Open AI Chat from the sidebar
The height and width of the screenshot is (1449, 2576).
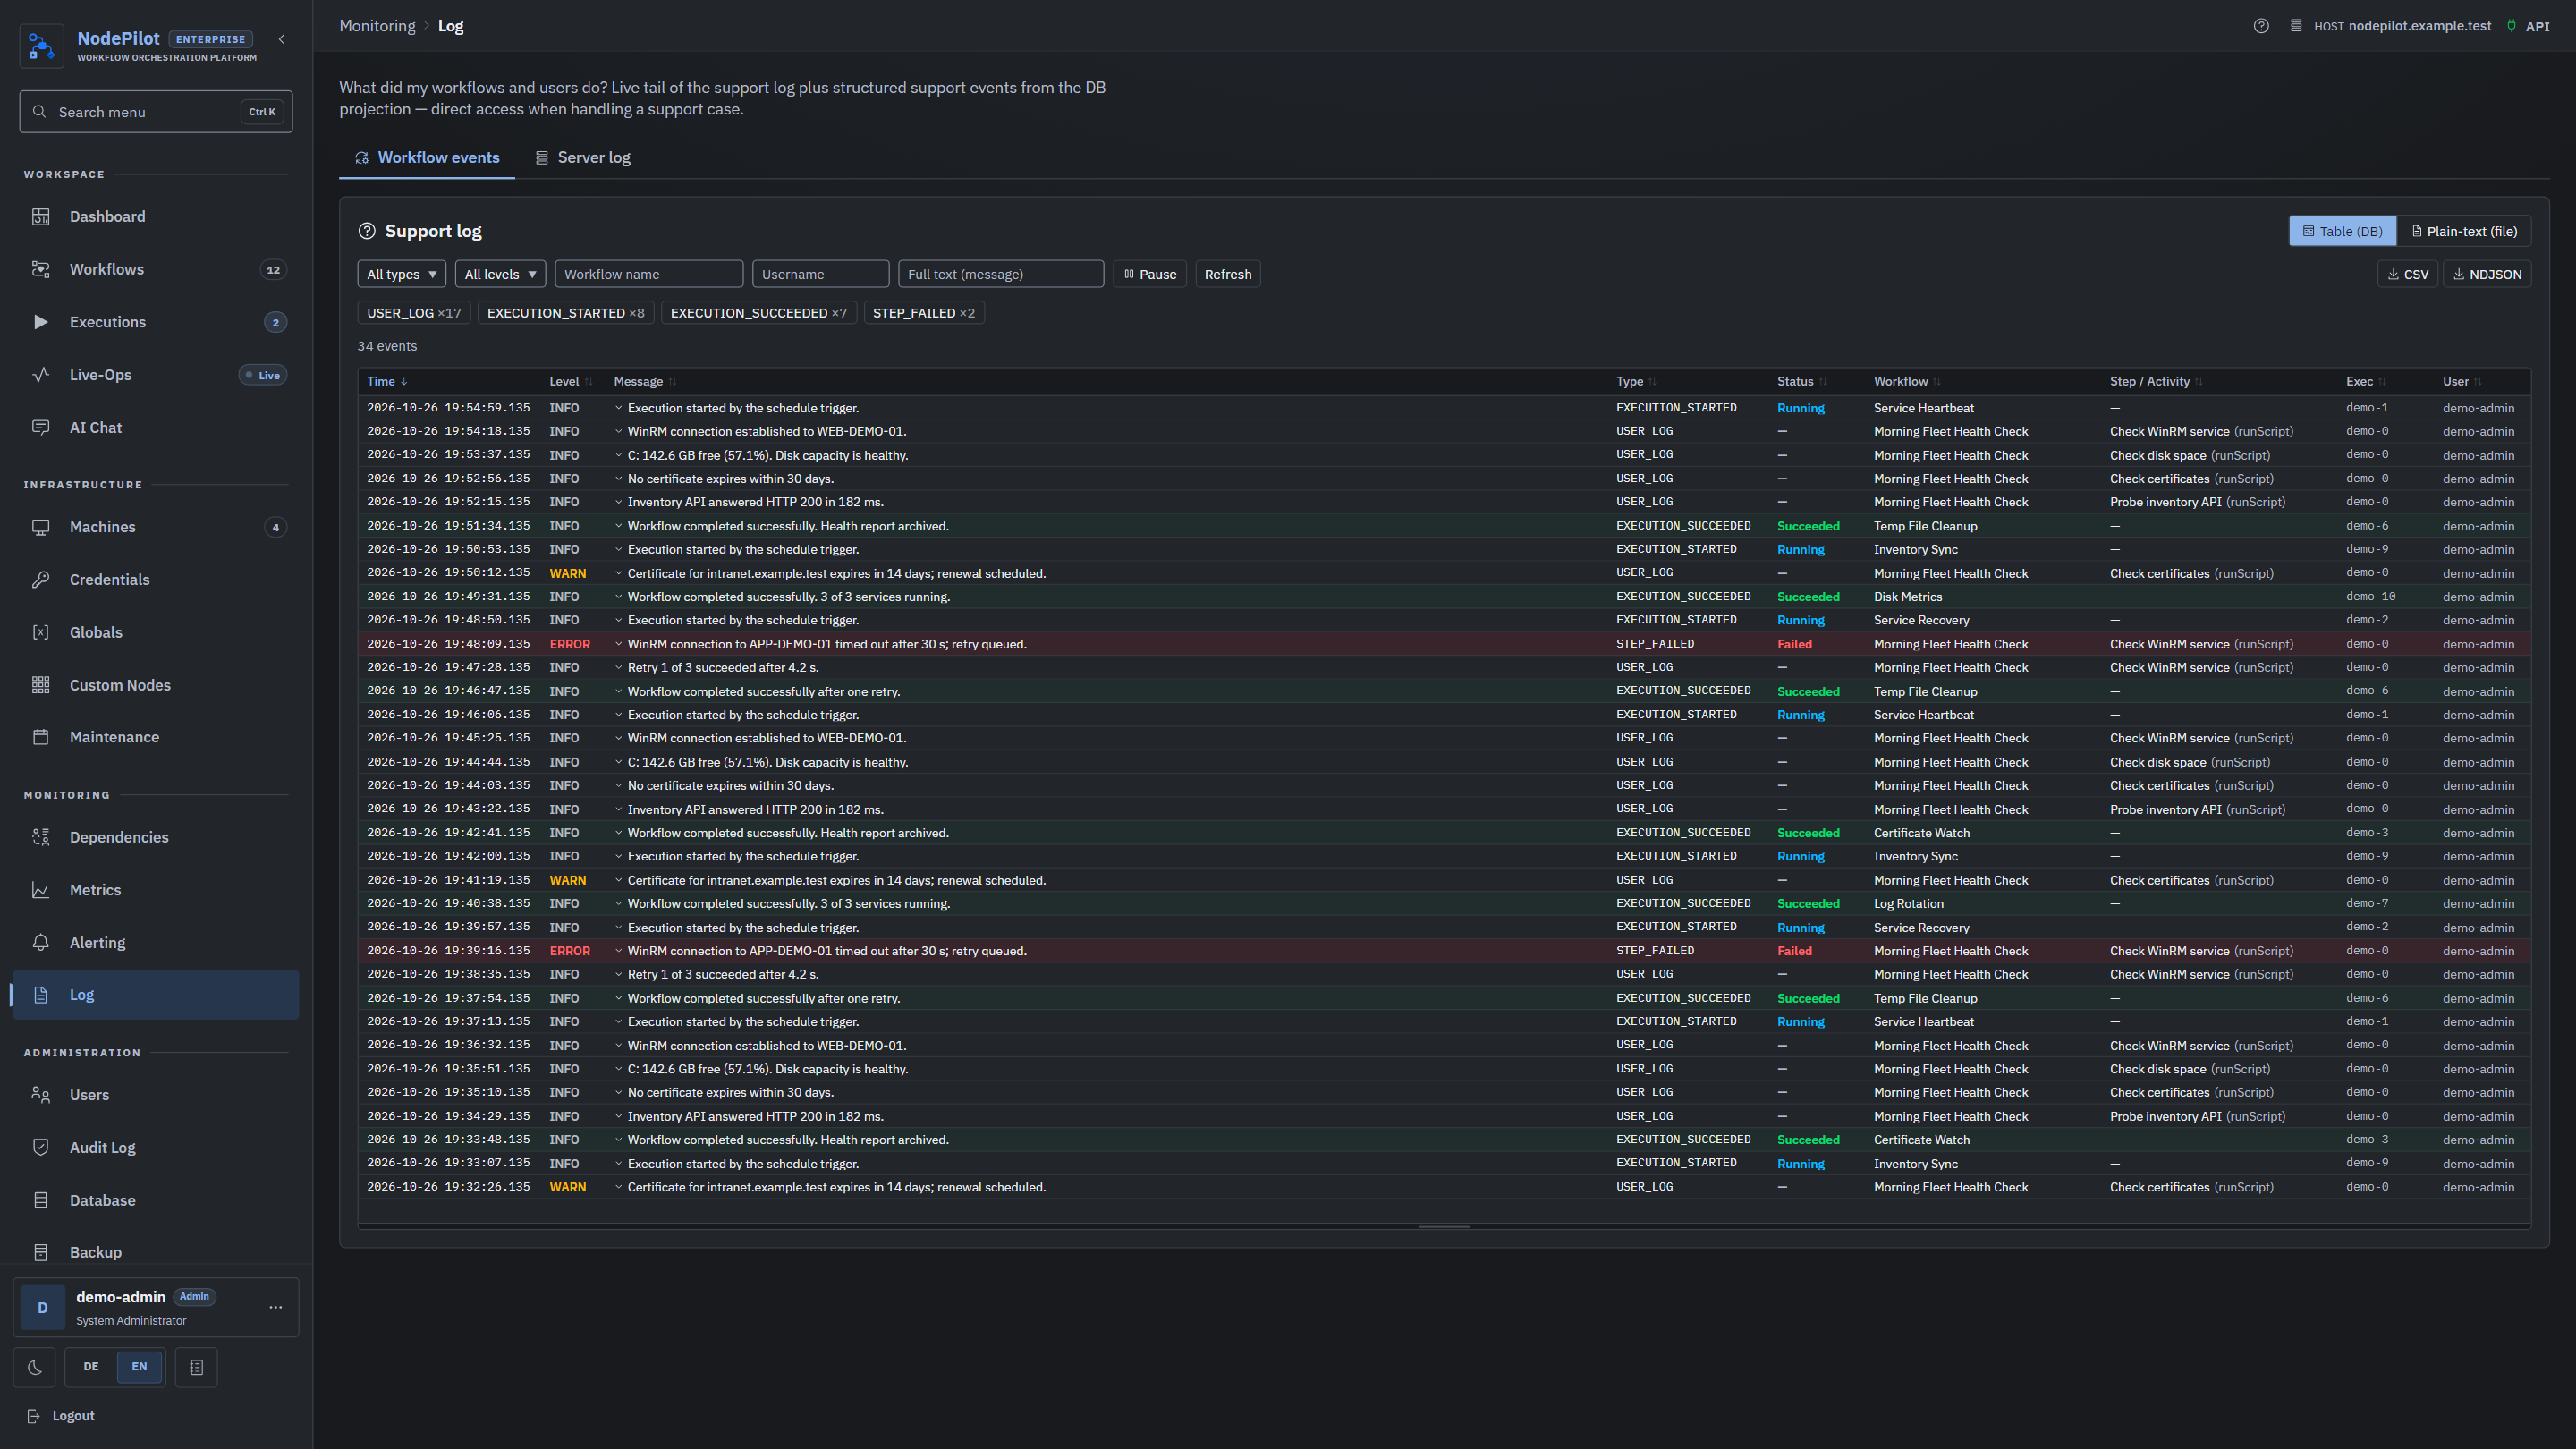click(156, 428)
